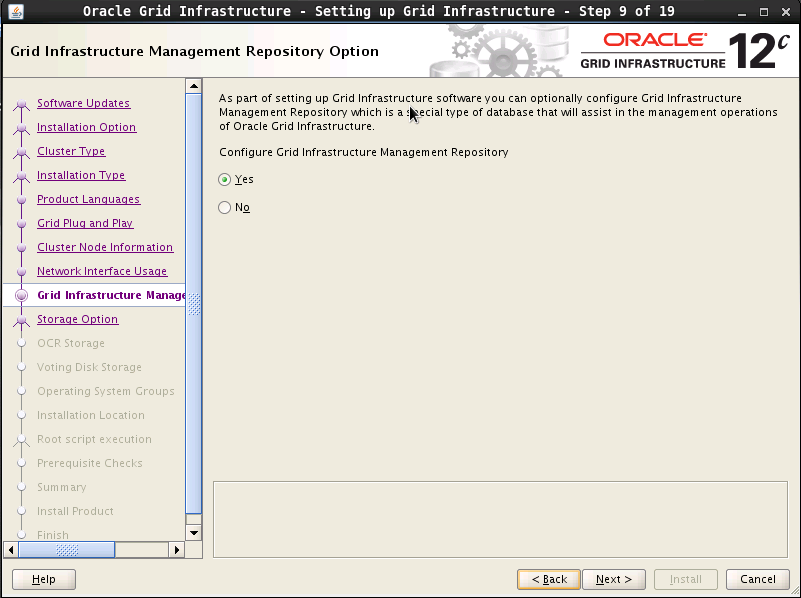Open the Installation Option step link

click(86, 128)
